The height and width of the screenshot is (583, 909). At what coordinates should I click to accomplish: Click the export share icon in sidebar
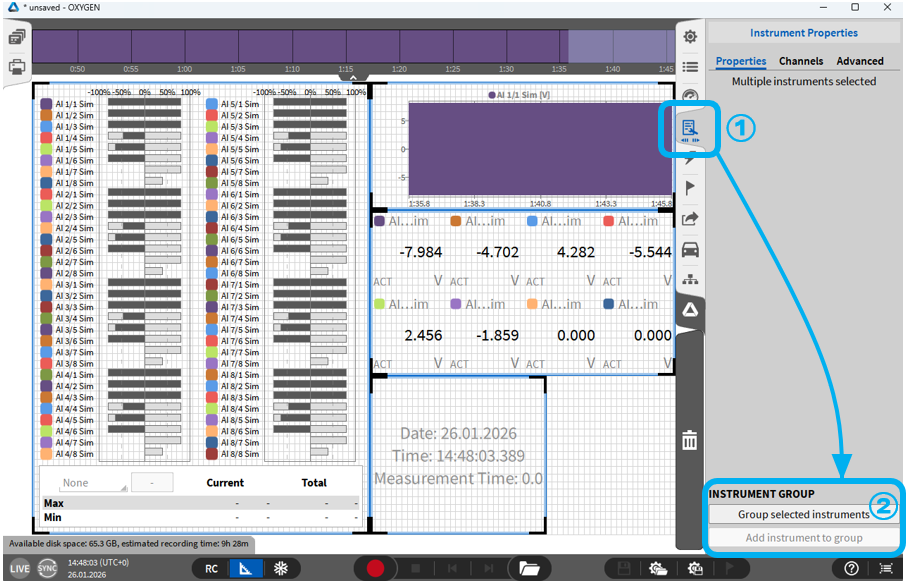(689, 218)
